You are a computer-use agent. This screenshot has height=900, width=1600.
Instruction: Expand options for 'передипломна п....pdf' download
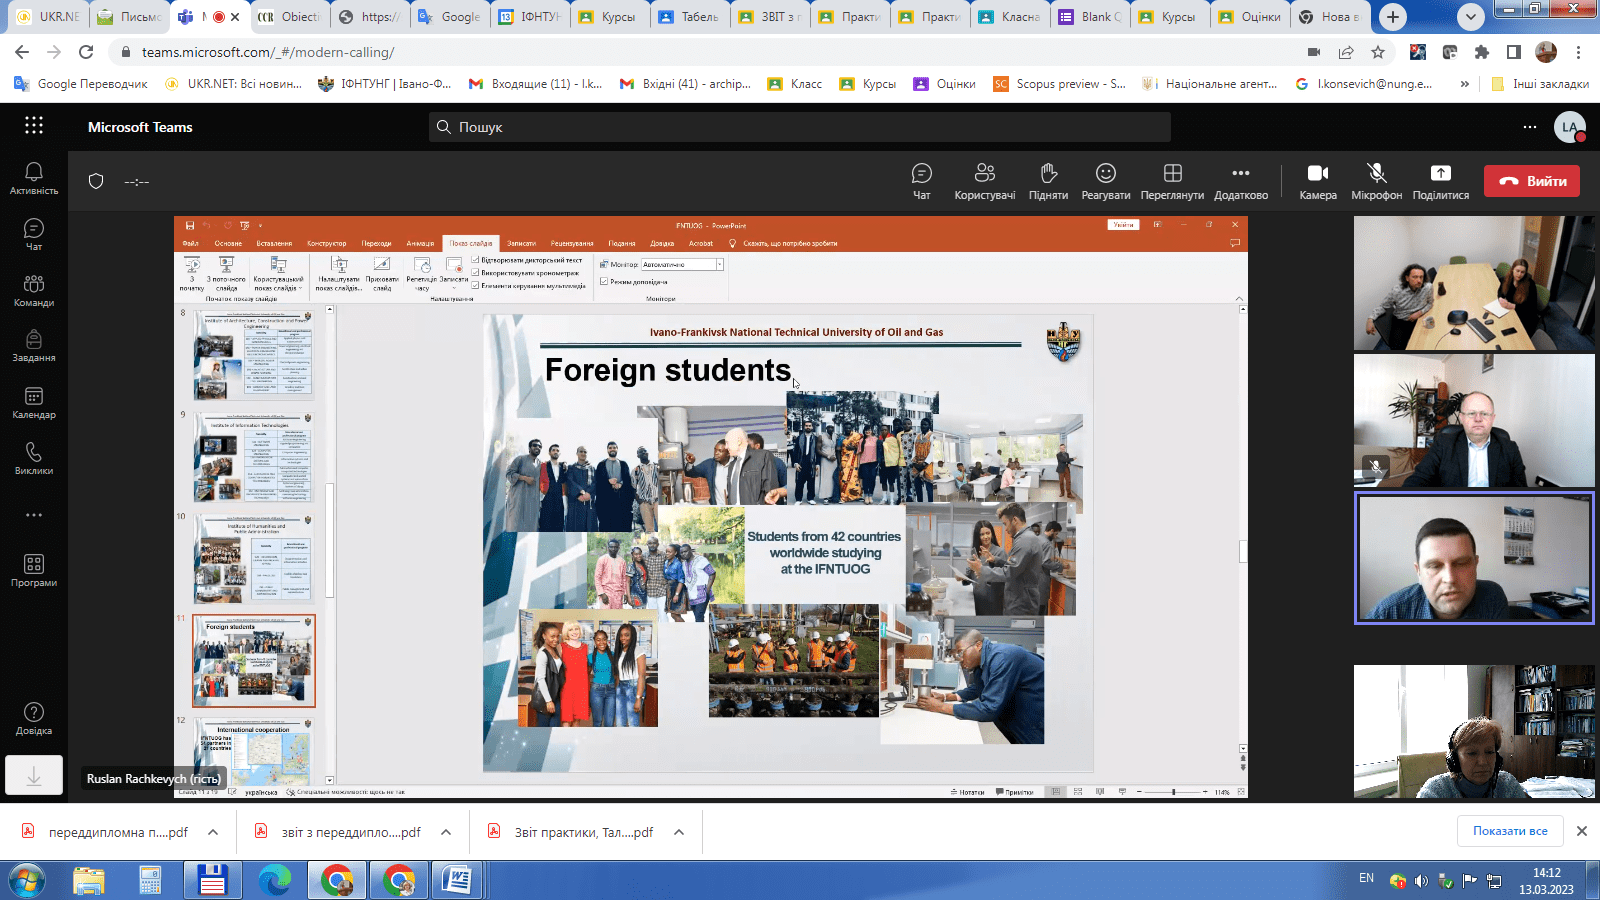click(x=213, y=832)
